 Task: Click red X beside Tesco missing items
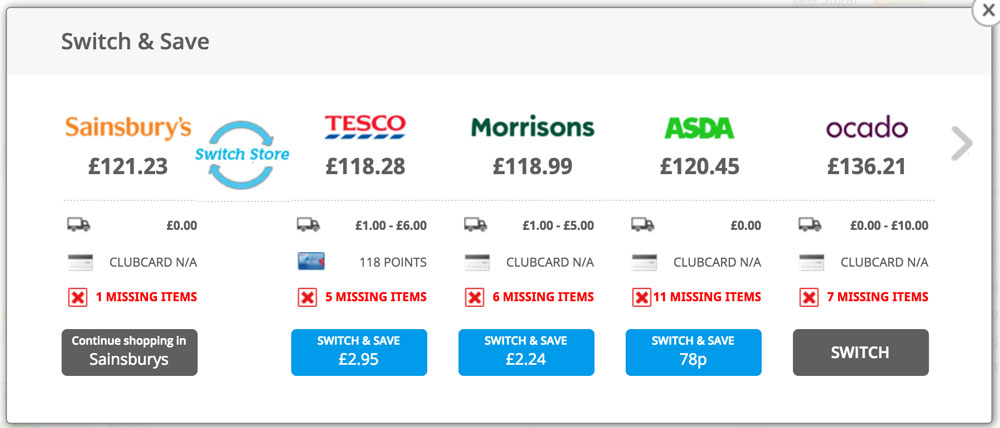310,297
